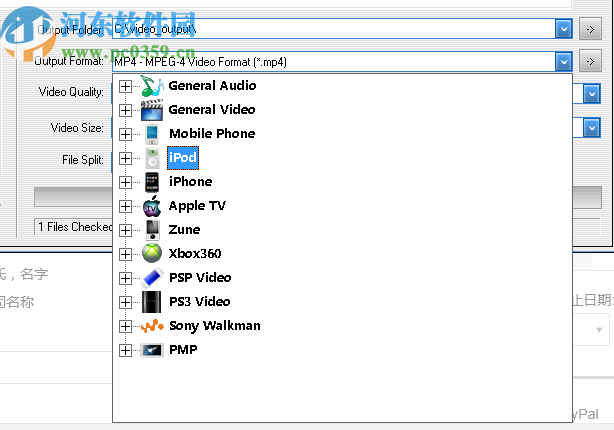This screenshot has width=614, height=430.
Task: Select the Apple TV logo icon
Action: point(152,206)
